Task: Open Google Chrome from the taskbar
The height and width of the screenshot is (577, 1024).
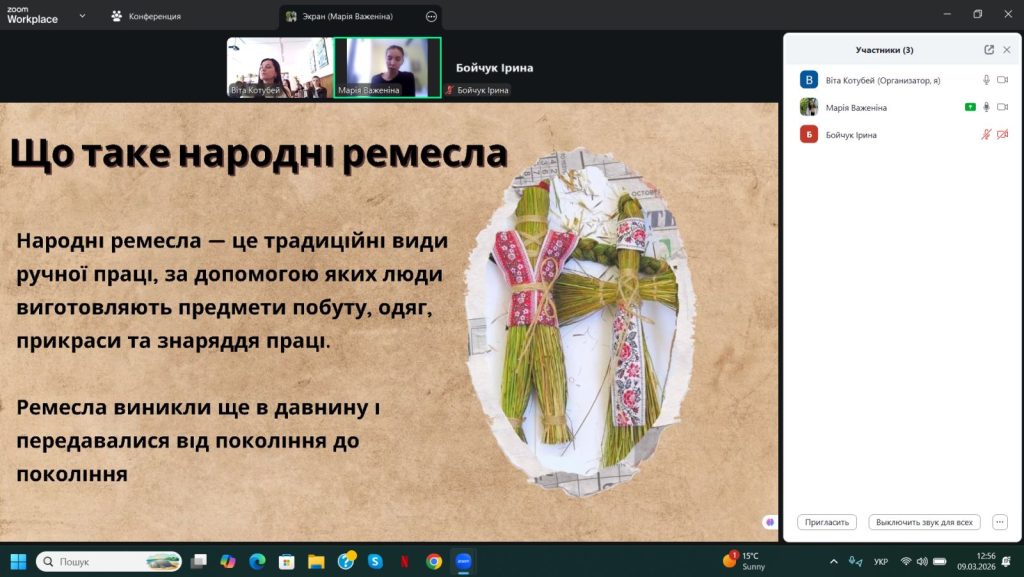Action: [434, 561]
